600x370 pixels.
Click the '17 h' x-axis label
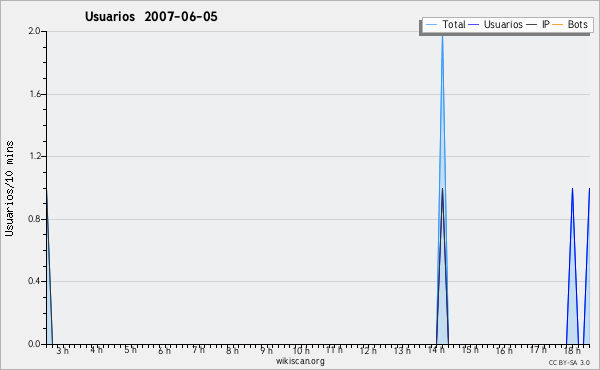coord(538,350)
